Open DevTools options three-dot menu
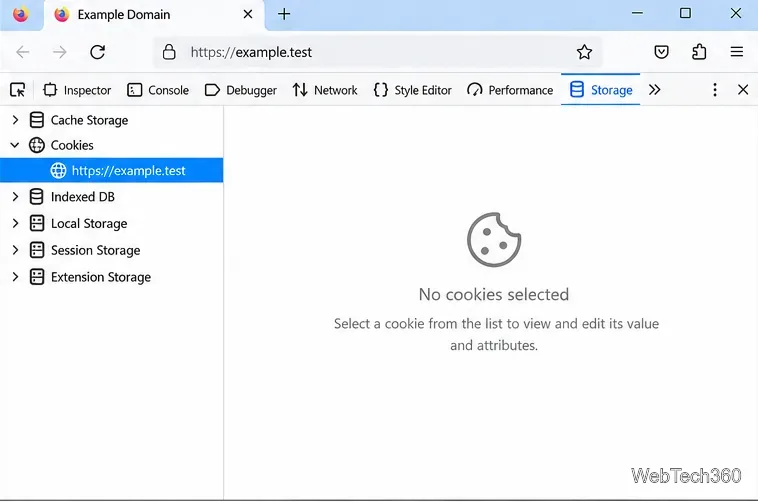 tap(714, 90)
